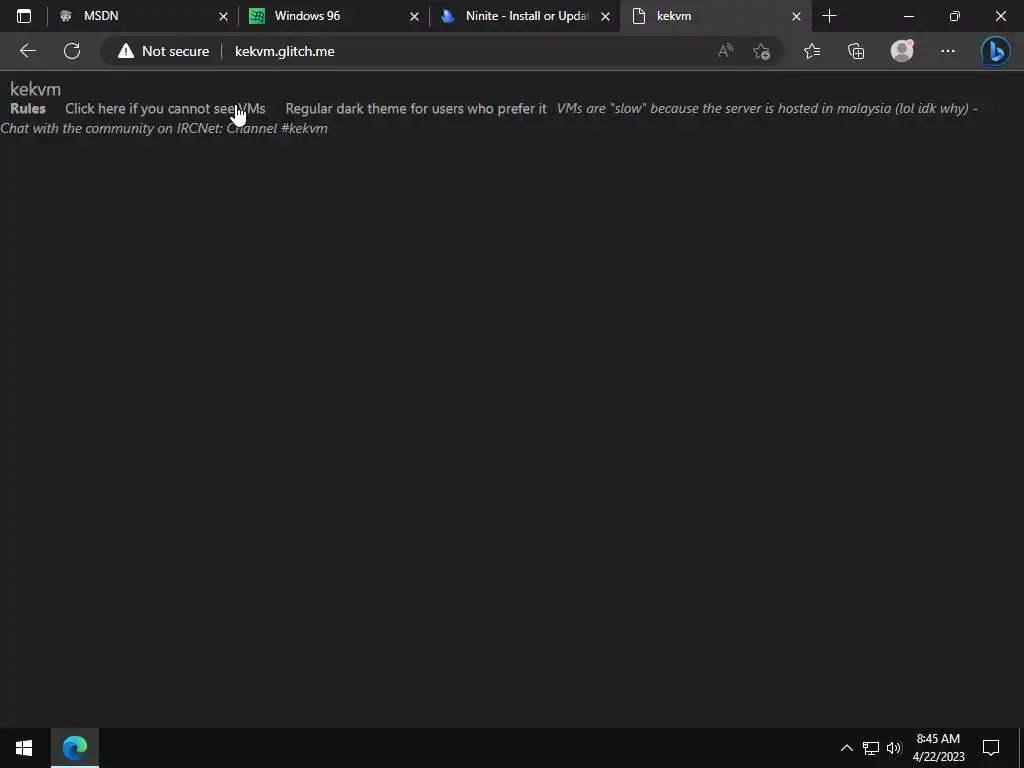
Task: Go back using the back arrow
Action: [27, 51]
